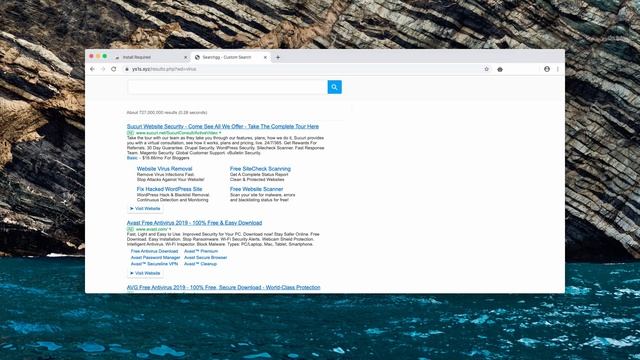Click Visit Website button under Avast ad

[x=145, y=273]
